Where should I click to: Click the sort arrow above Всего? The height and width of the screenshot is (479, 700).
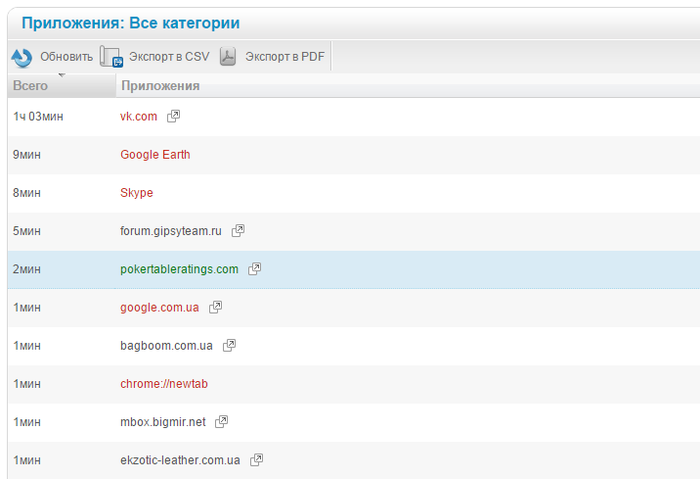click(x=62, y=75)
